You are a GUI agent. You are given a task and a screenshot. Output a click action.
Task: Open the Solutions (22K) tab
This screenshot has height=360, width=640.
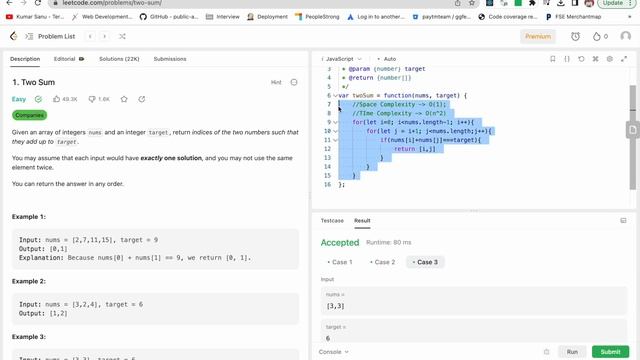pyautogui.click(x=119, y=59)
